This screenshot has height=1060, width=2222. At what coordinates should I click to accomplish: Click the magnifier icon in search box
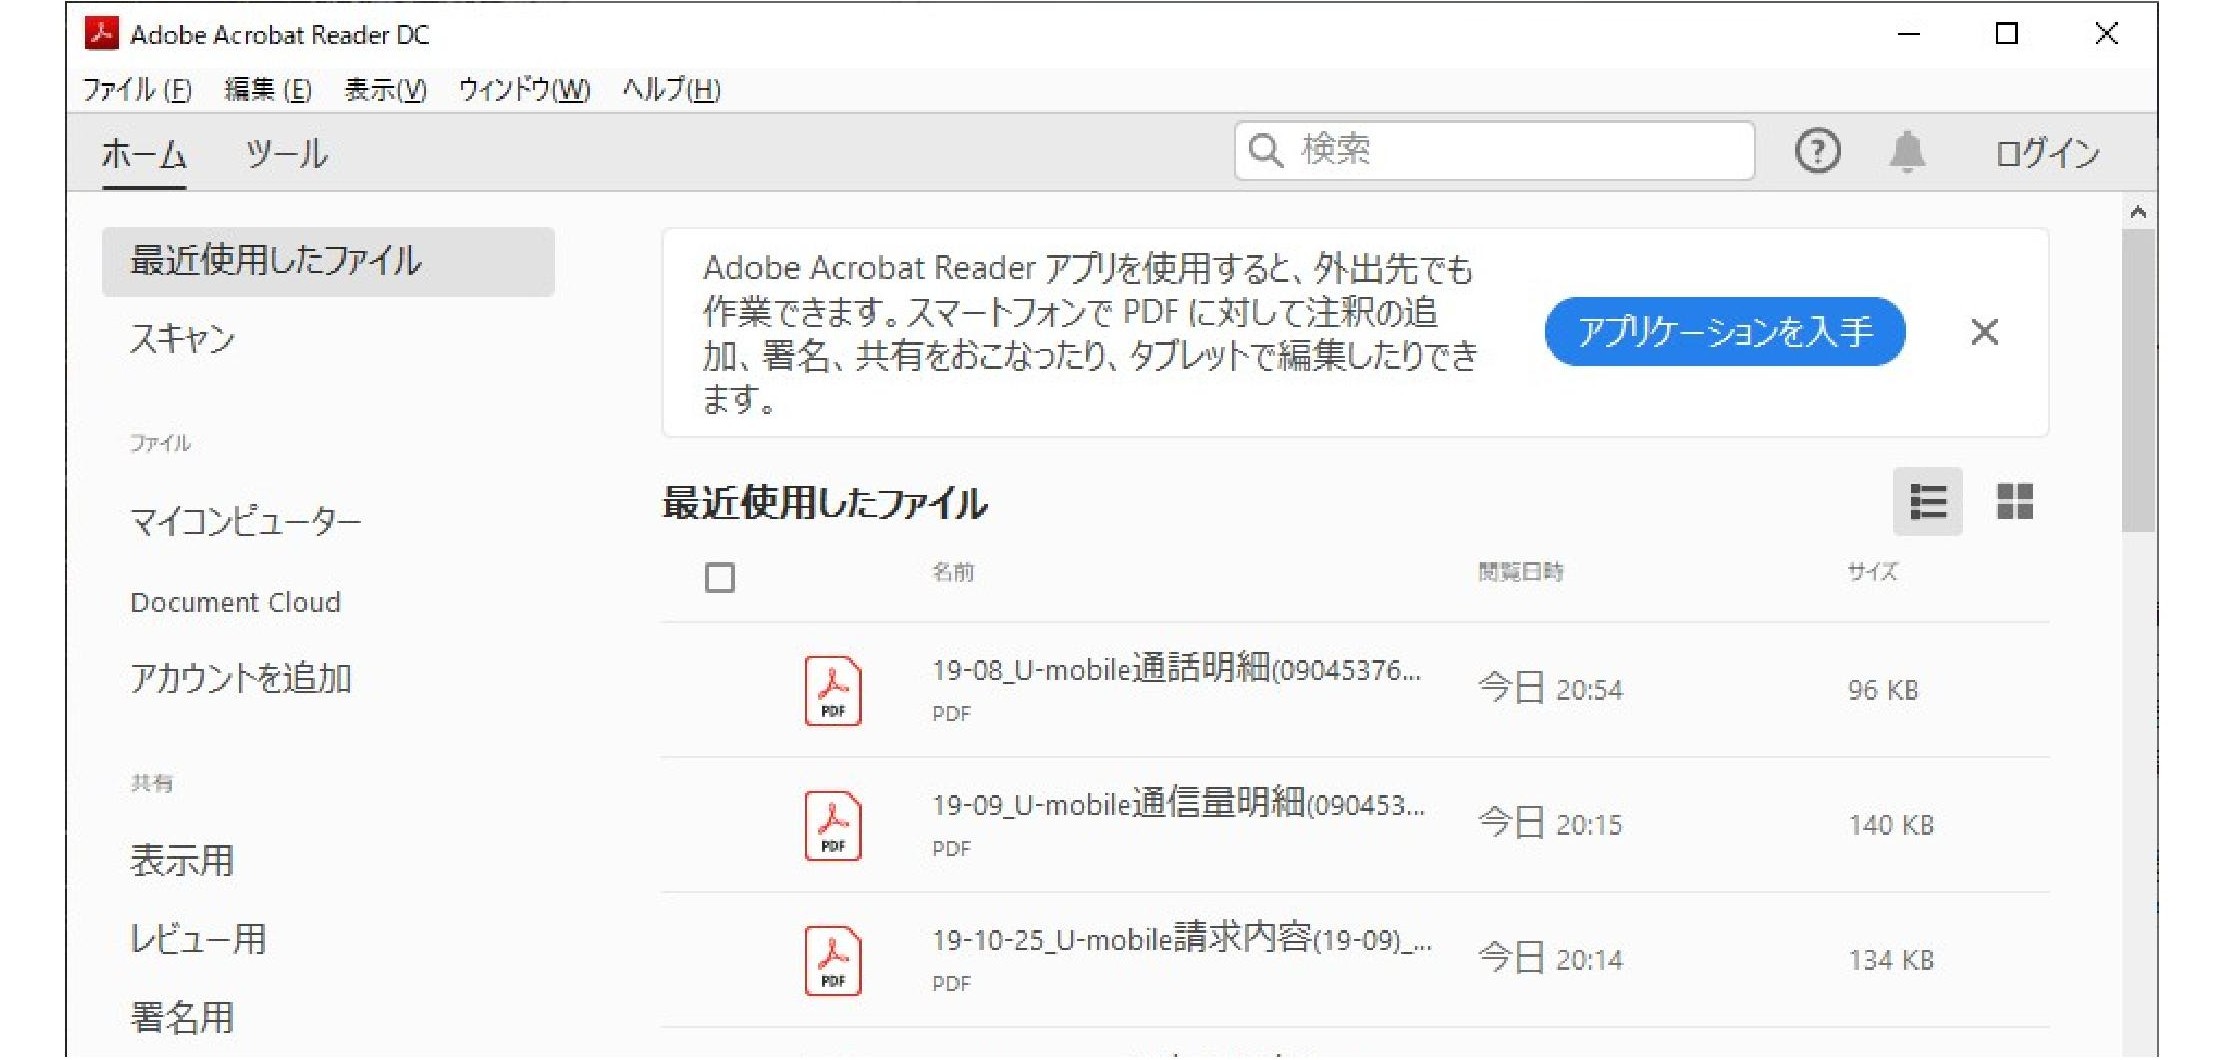coord(1266,151)
